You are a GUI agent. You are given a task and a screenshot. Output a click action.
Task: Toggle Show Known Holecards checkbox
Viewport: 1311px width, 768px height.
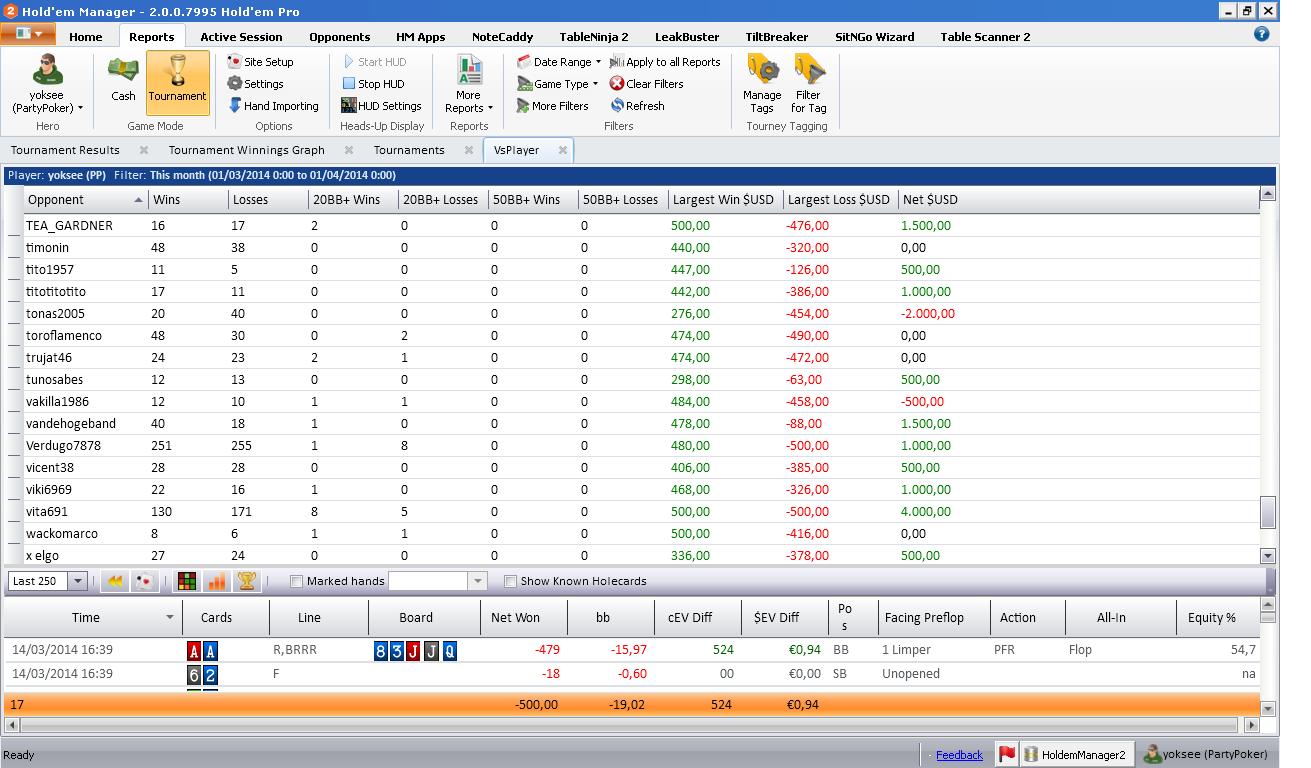(510, 581)
